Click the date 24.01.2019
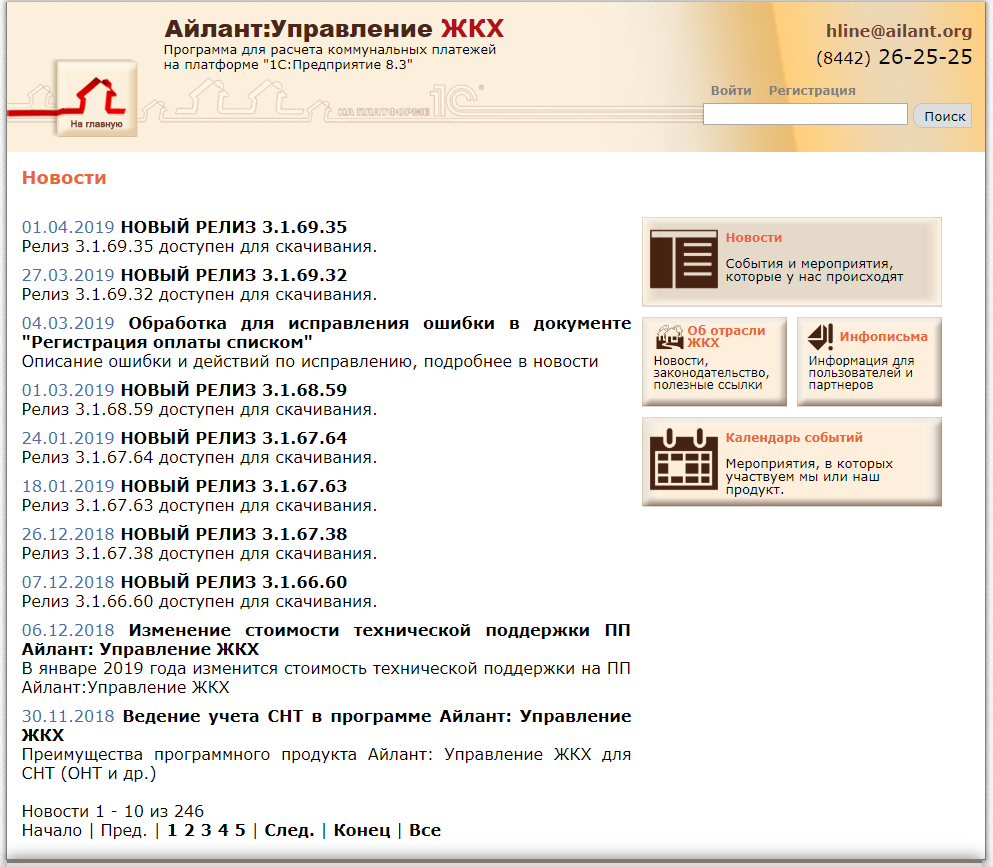Viewport: 993px width, 867px height. pos(68,438)
